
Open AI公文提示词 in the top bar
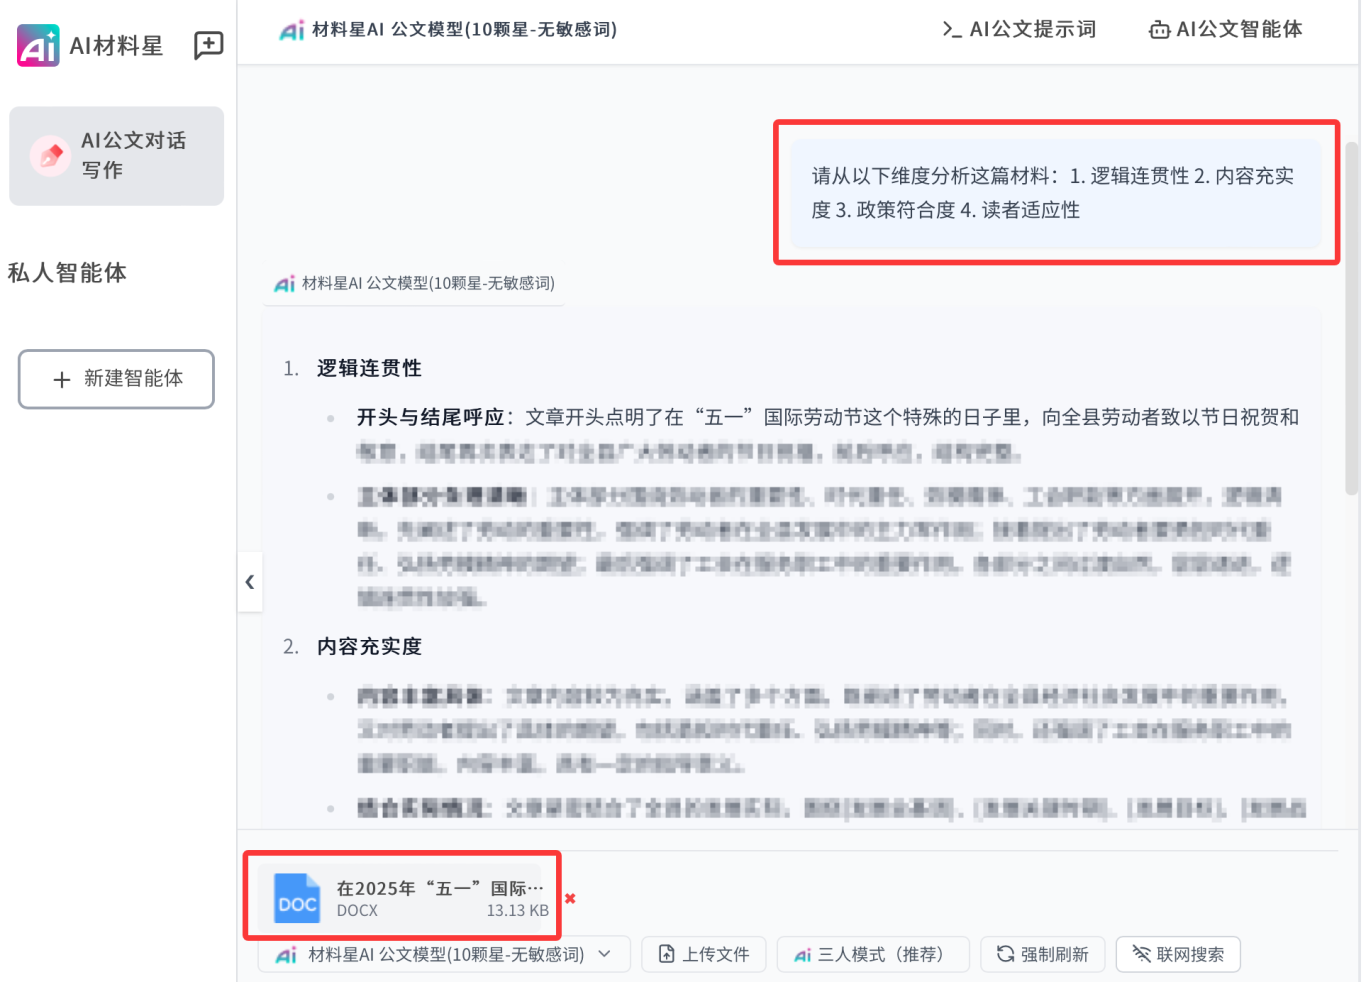pyautogui.click(x=1019, y=30)
